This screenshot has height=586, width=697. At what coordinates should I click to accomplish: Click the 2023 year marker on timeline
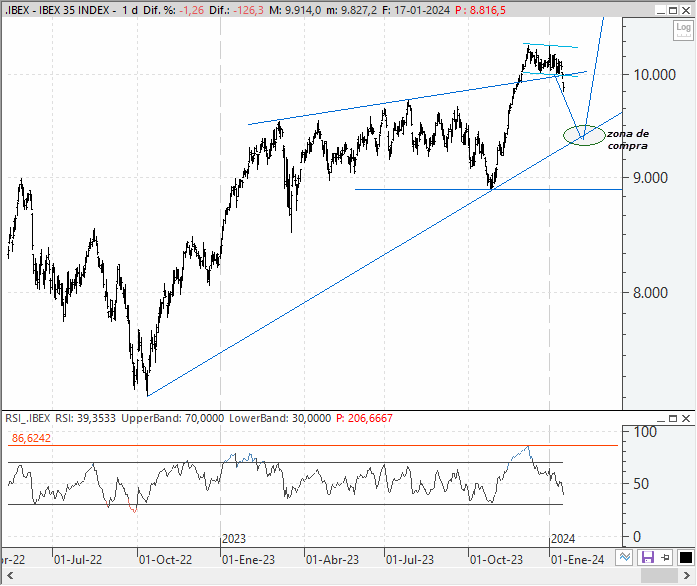click(234, 539)
